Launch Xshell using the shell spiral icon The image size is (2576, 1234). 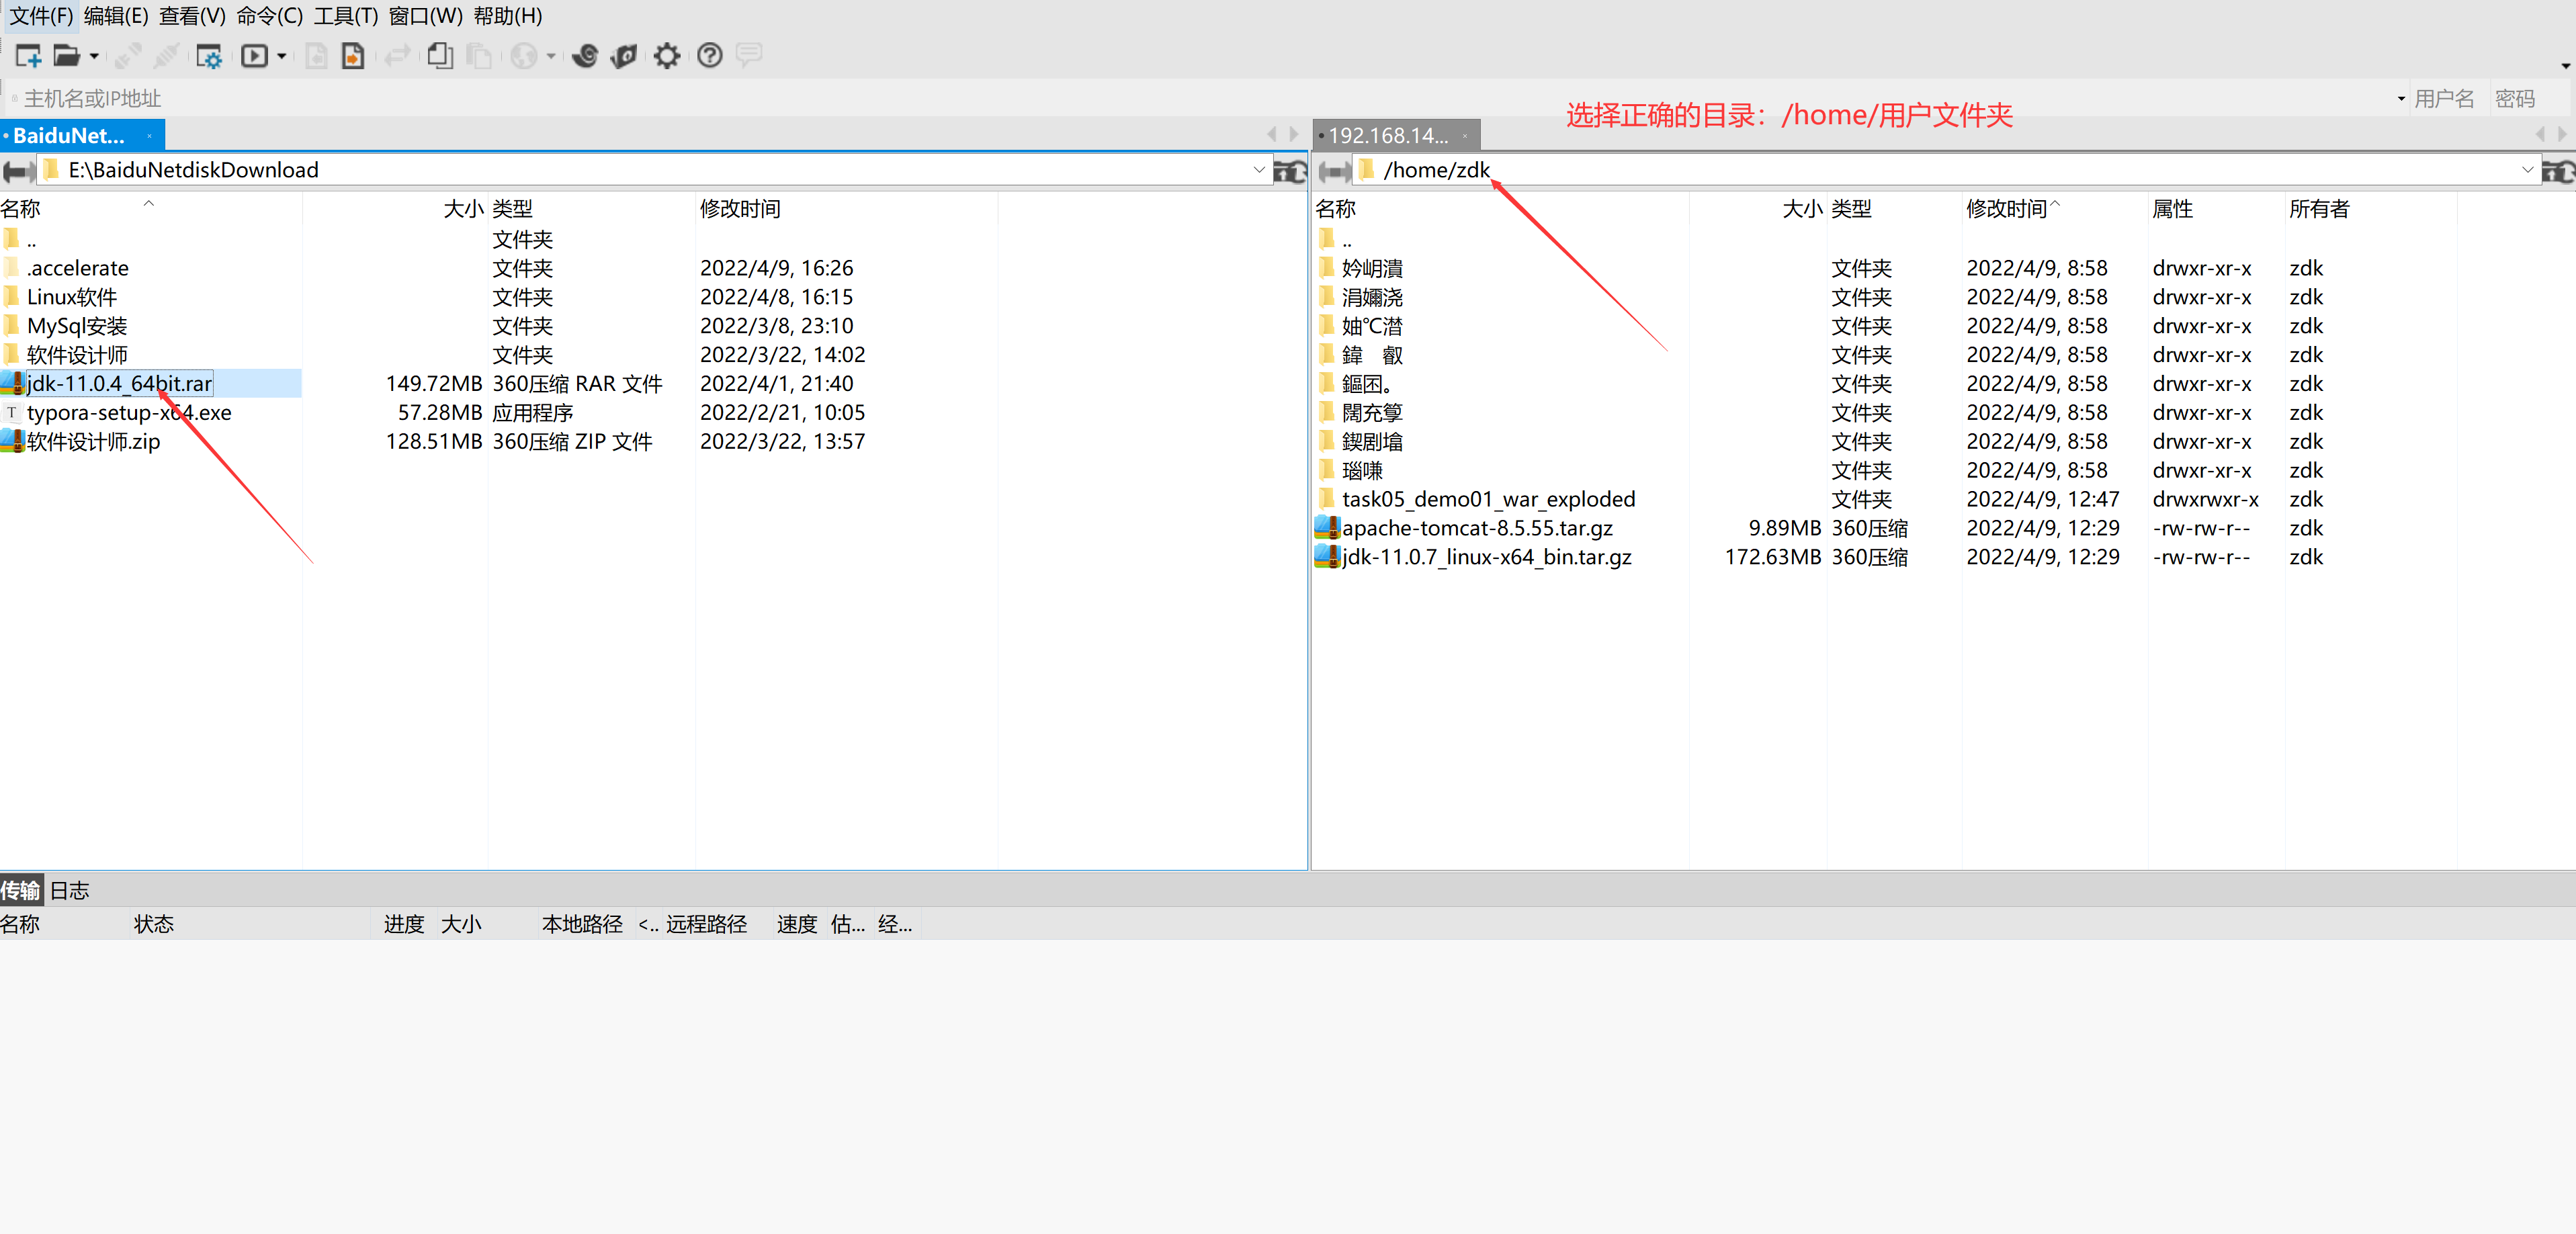(x=585, y=56)
